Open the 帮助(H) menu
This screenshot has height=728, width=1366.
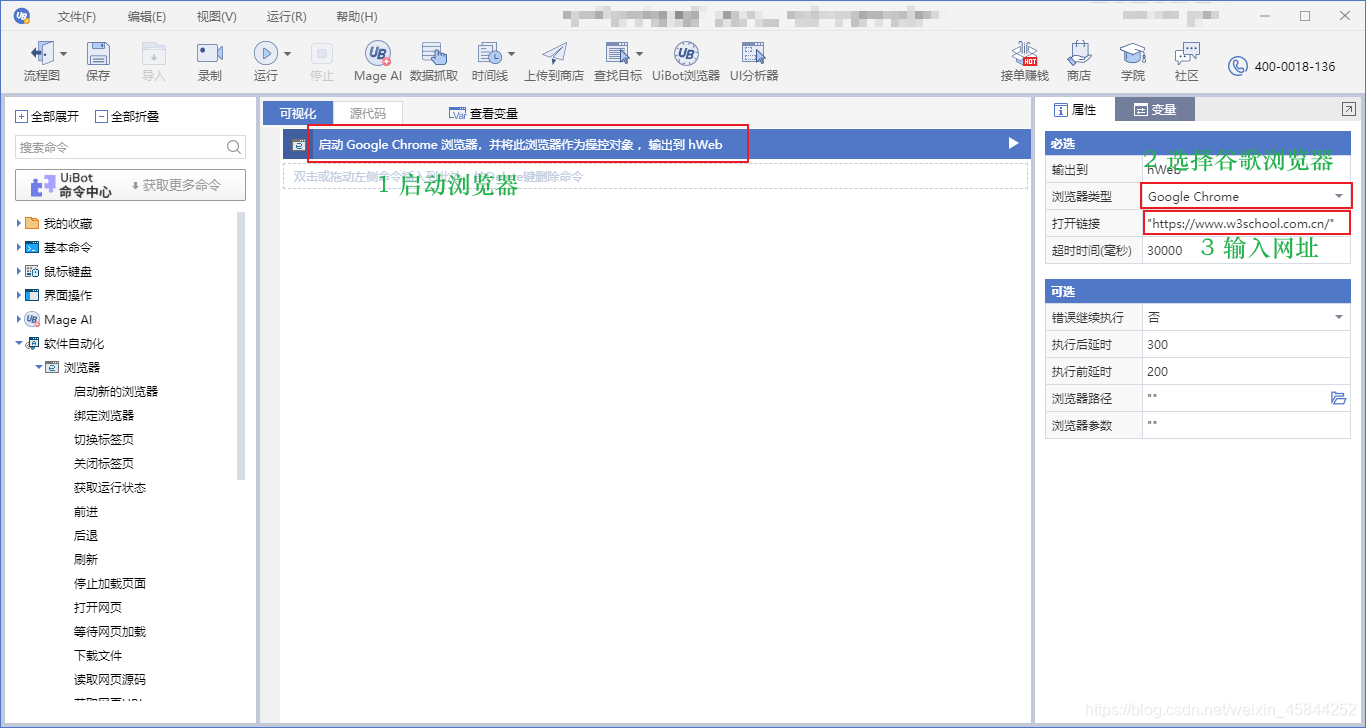click(357, 16)
